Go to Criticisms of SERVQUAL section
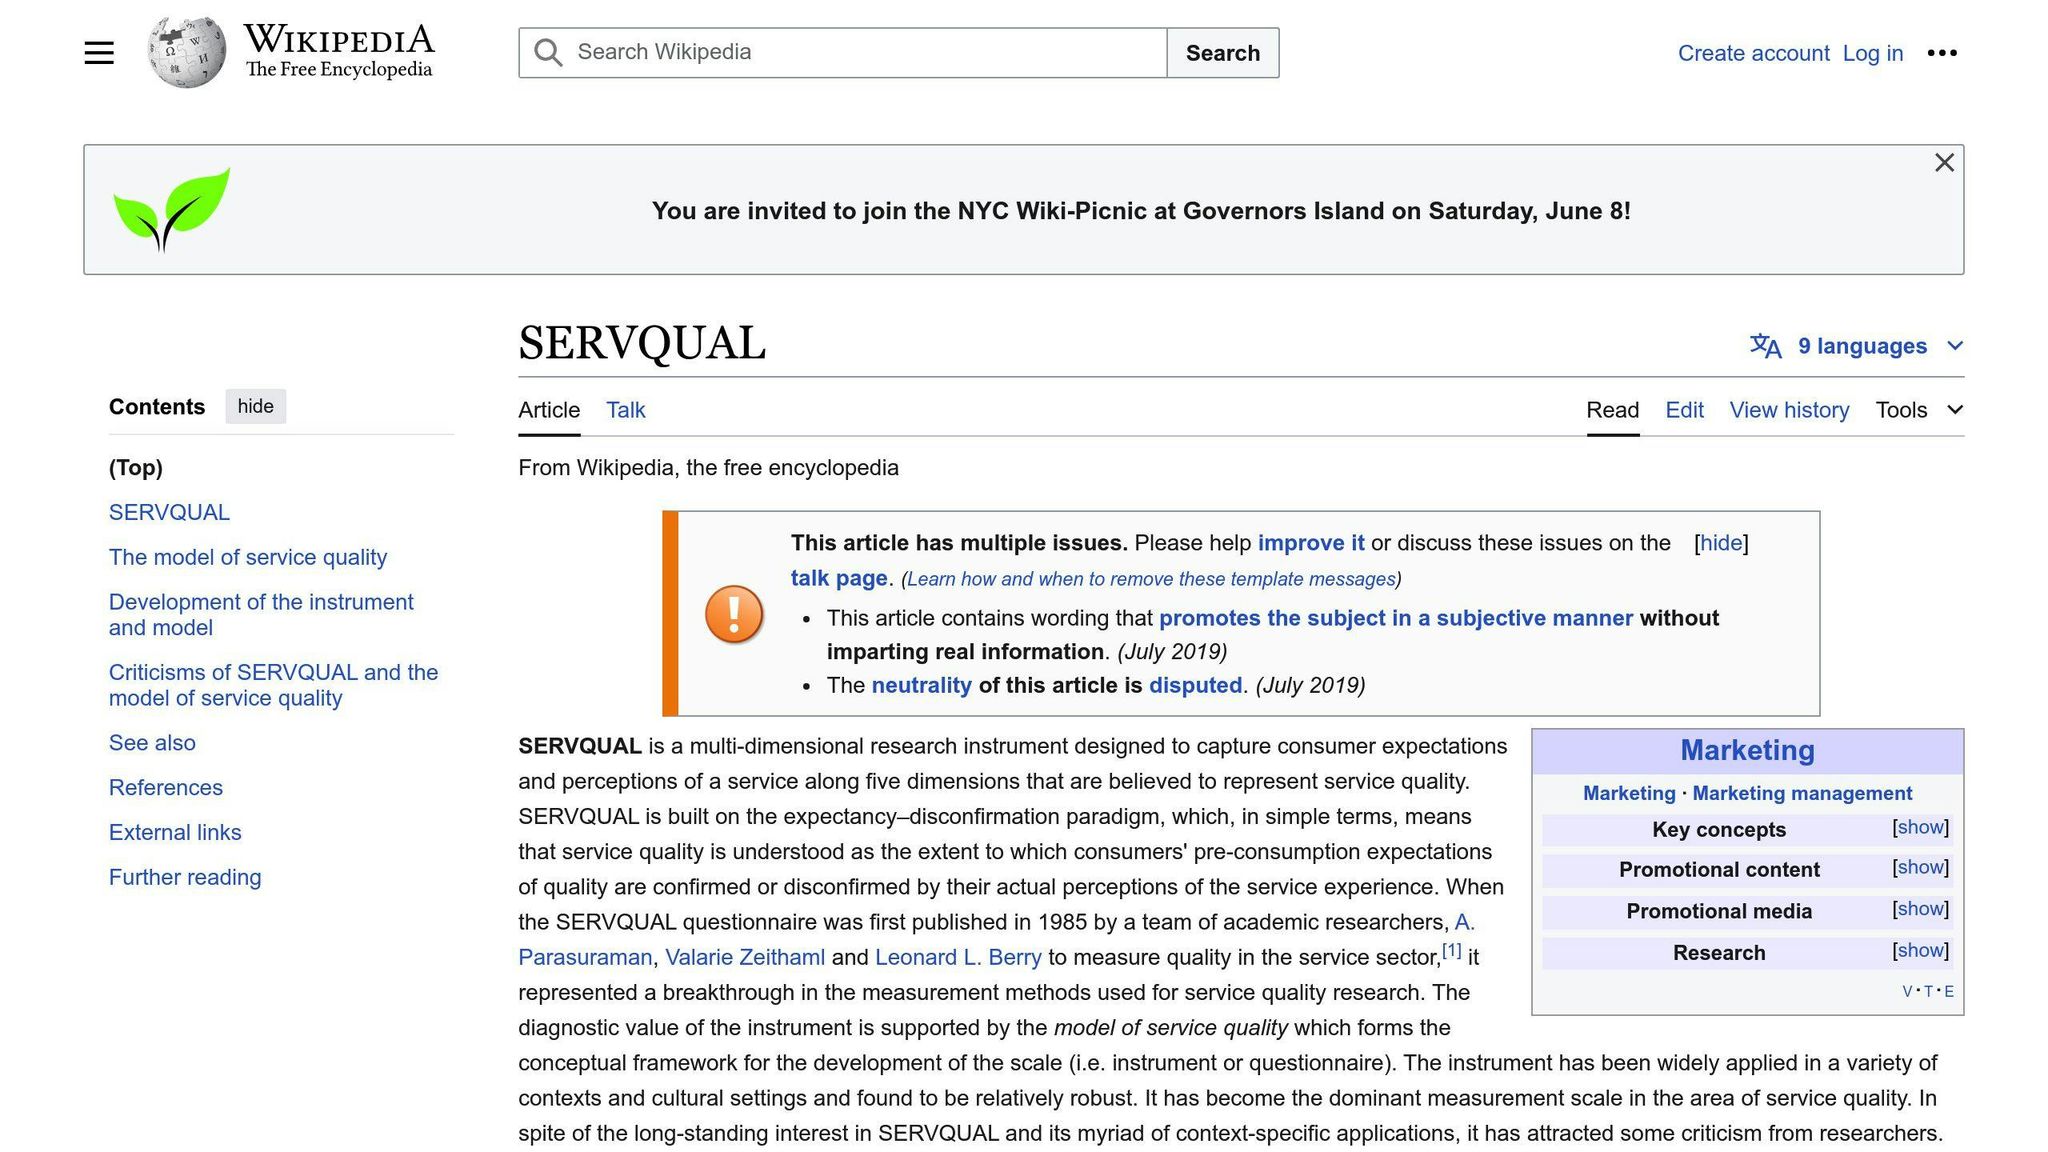The image size is (2048, 1152). [x=273, y=685]
